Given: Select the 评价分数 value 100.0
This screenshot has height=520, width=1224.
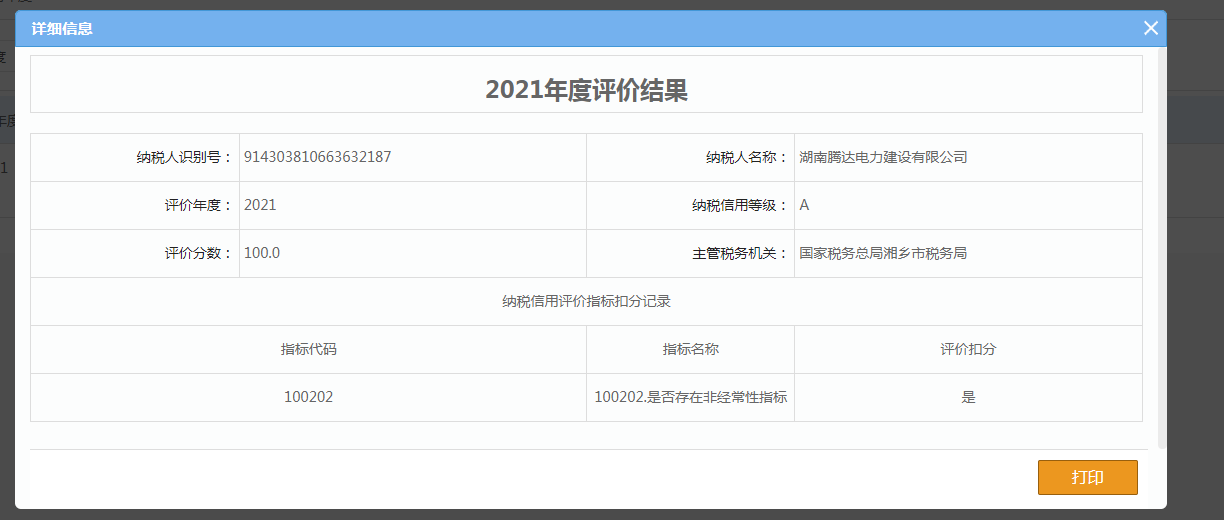Looking at the screenshot, I should click(262, 253).
